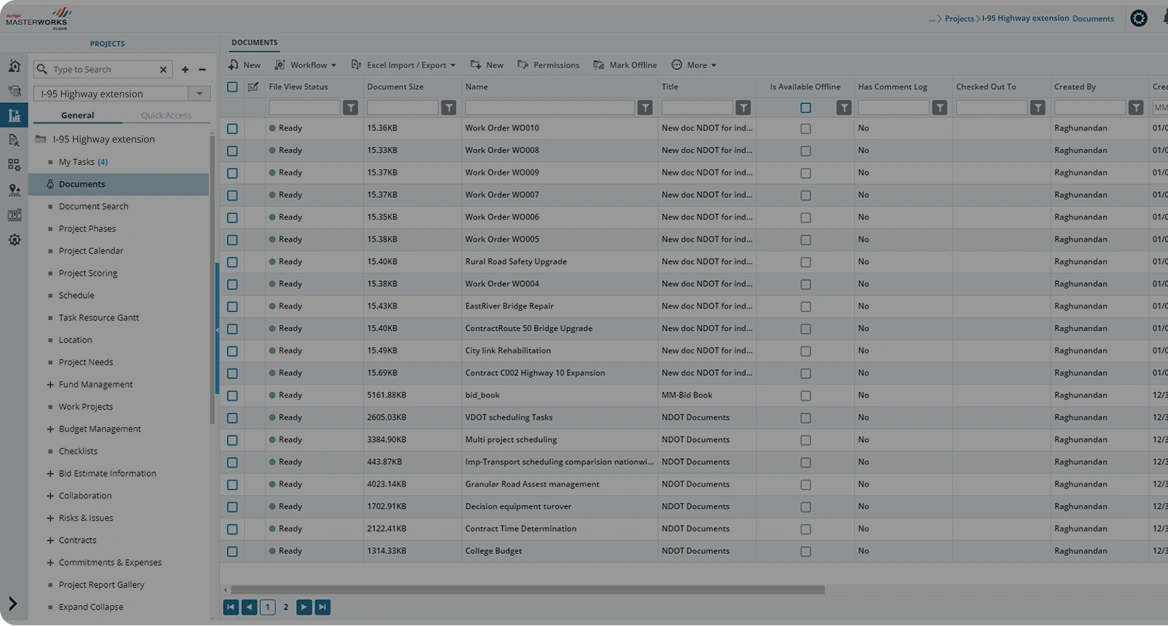The height and width of the screenshot is (626, 1168).
Task: Click the magnifier icon in project search
Action: 42,69
